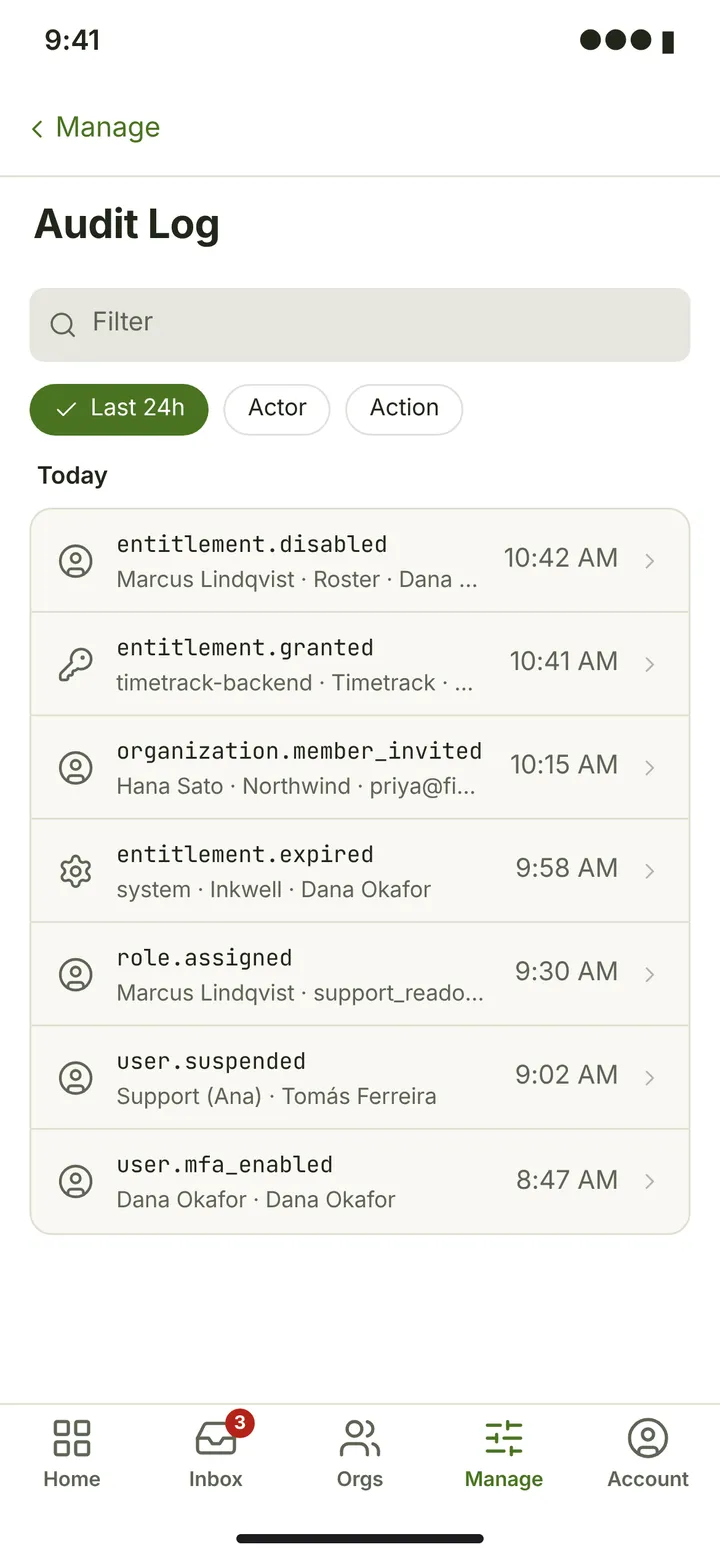Toggle the Last 24h filter chip
The image size is (720, 1558).
(119, 409)
